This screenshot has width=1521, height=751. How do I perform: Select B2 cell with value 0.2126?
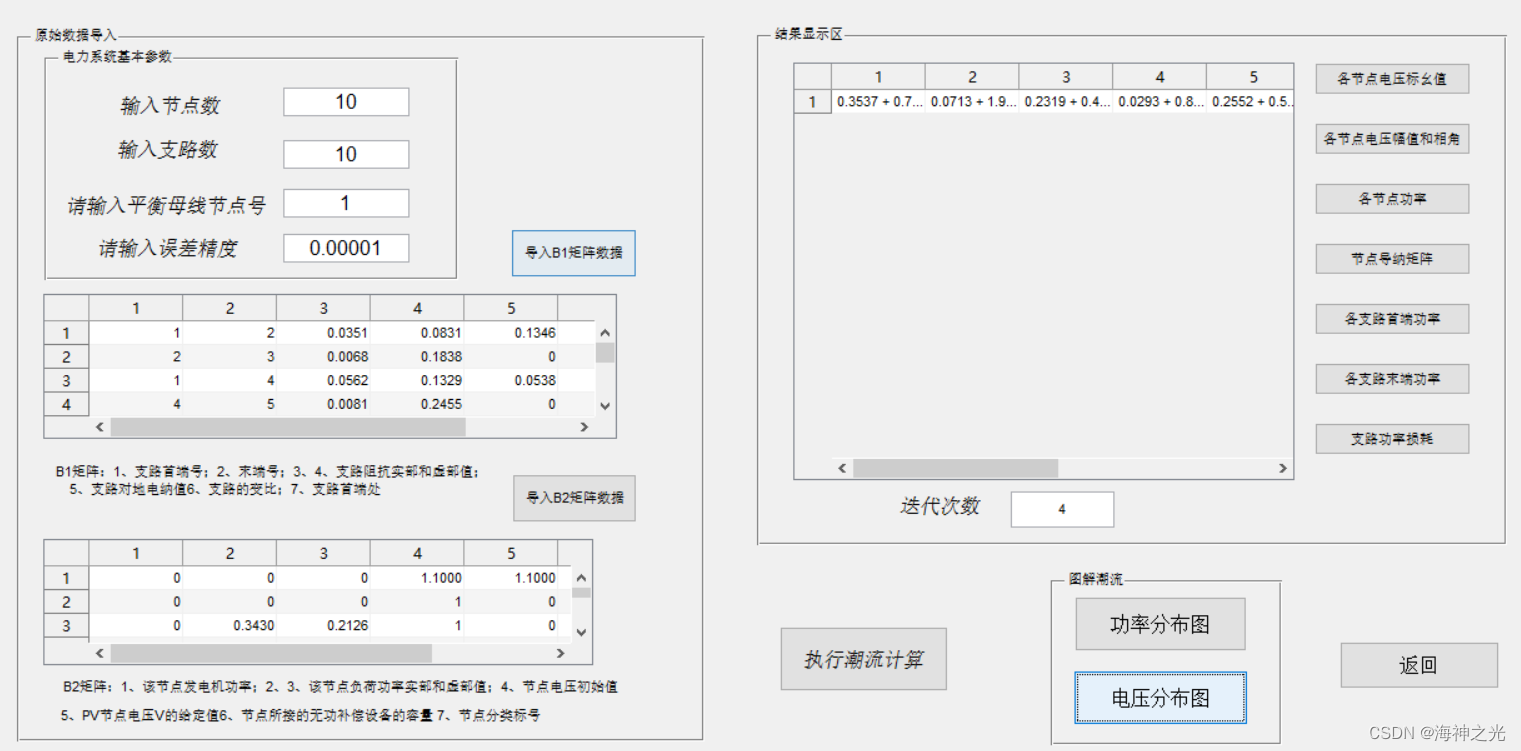click(x=323, y=626)
